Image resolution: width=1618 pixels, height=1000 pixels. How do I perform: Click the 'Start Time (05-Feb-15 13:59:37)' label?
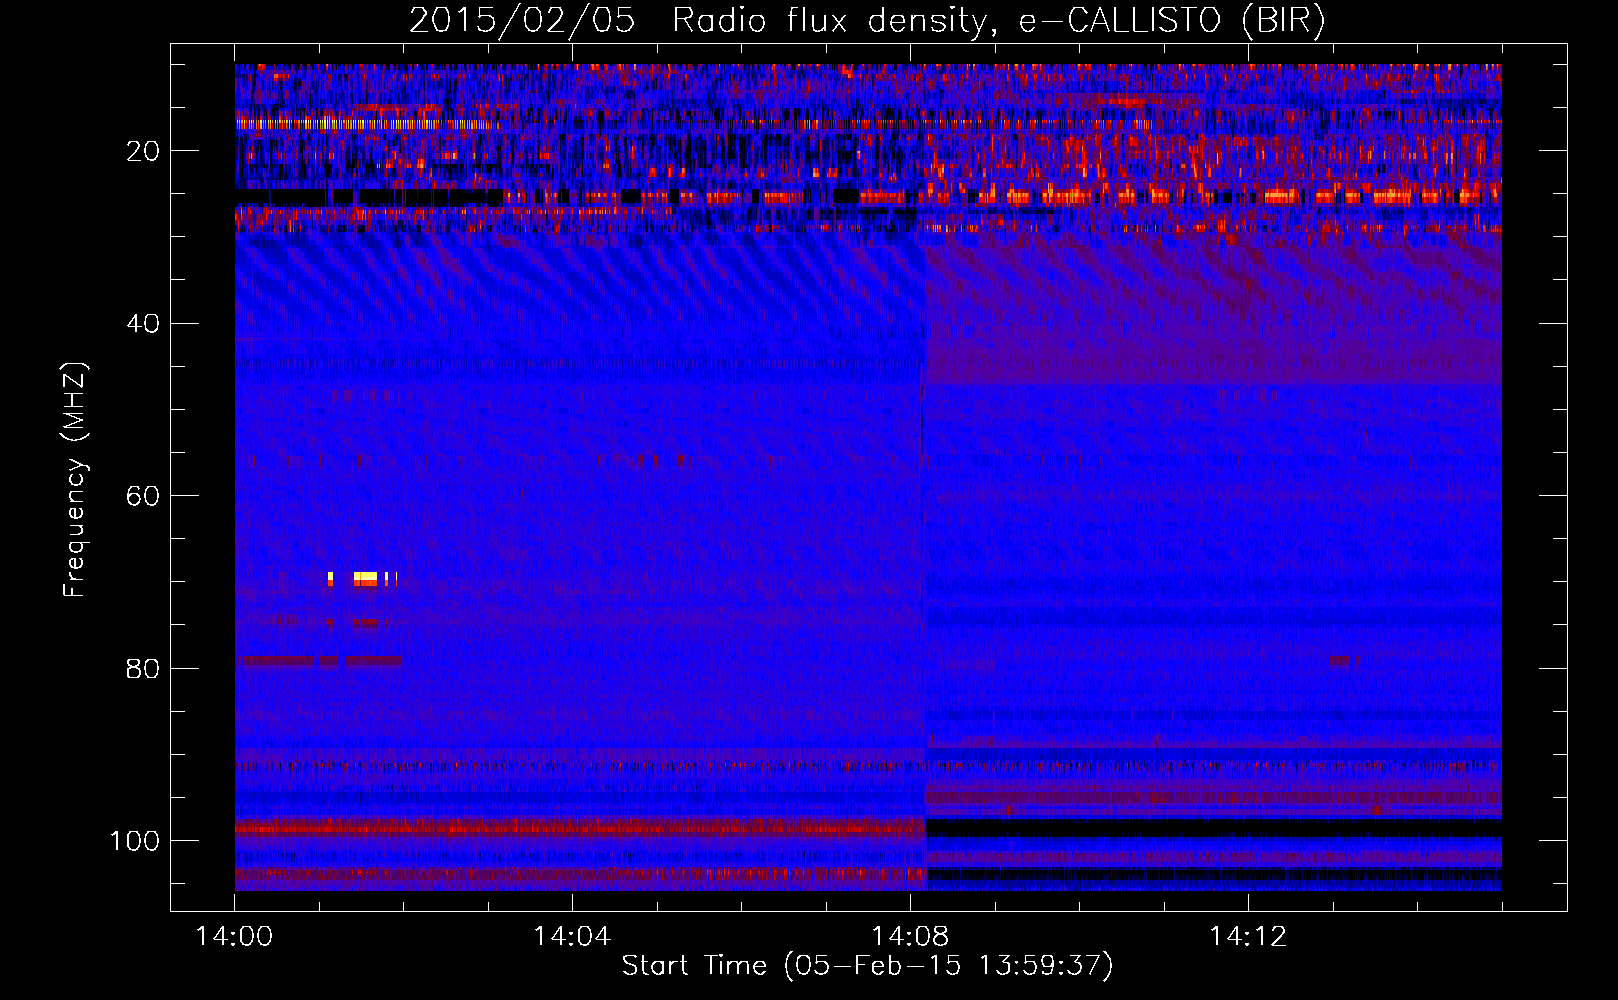pos(867,966)
